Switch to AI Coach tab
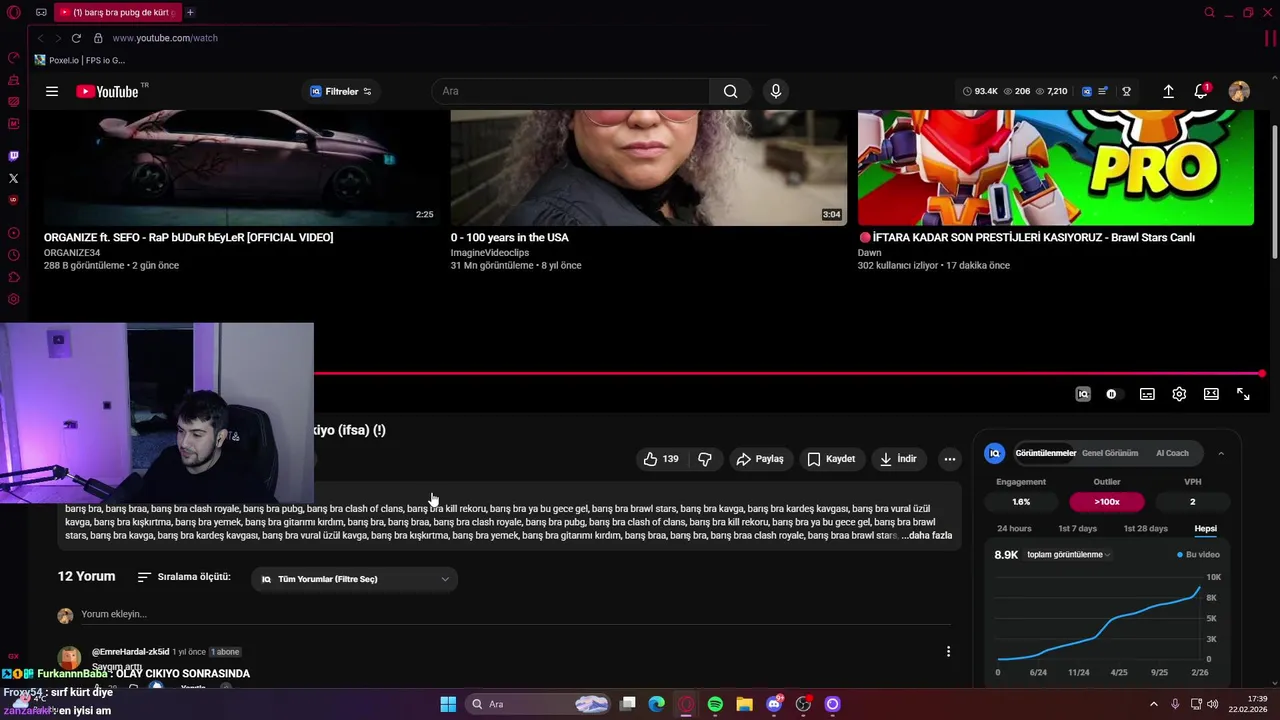Image resolution: width=1280 pixels, height=720 pixels. point(1172,453)
